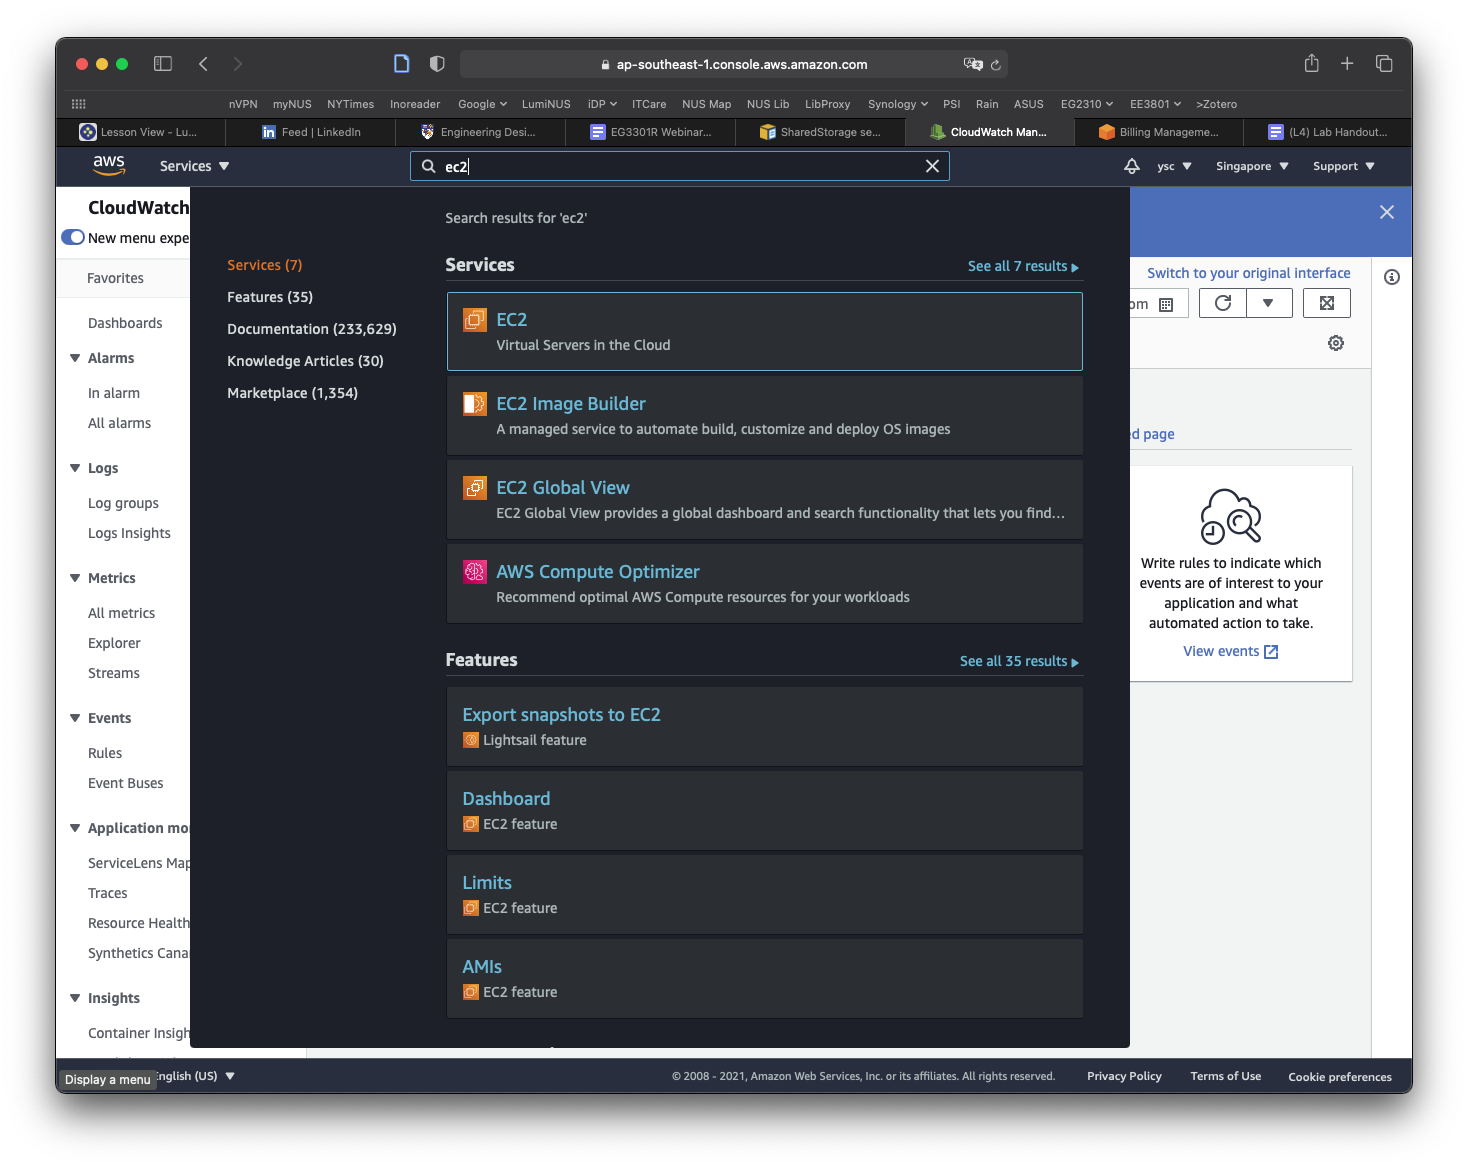Click the Safari sidebar toggle icon

163,64
